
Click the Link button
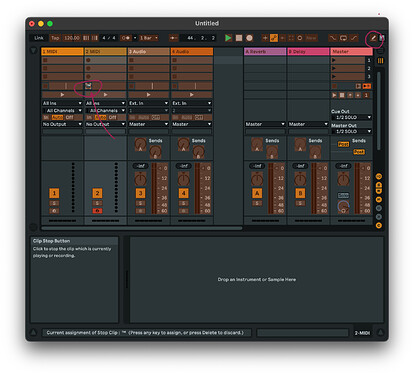tap(39, 38)
